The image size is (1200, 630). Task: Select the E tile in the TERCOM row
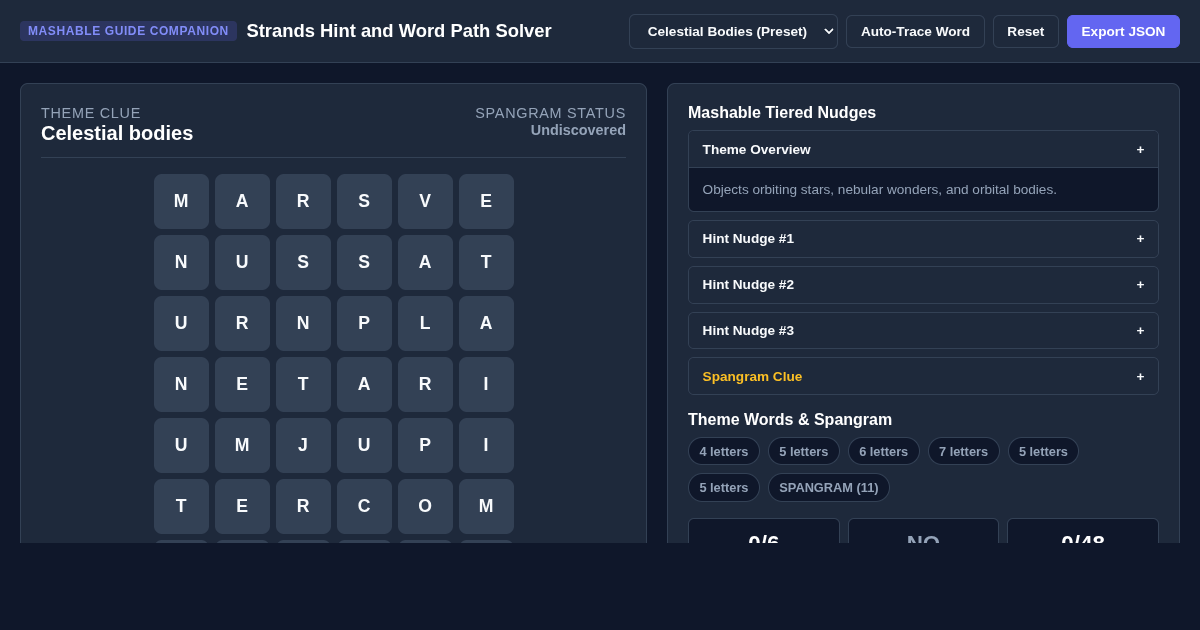tap(242, 506)
